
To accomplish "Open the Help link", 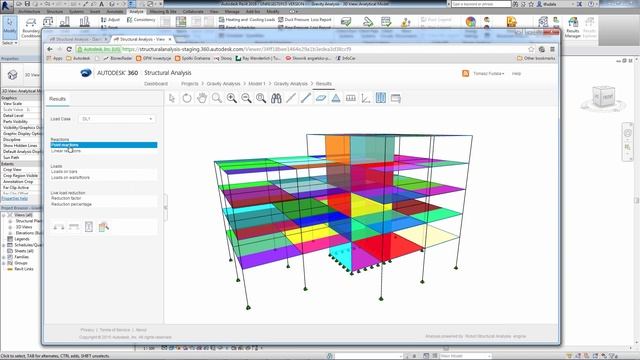I will [x=516, y=74].
